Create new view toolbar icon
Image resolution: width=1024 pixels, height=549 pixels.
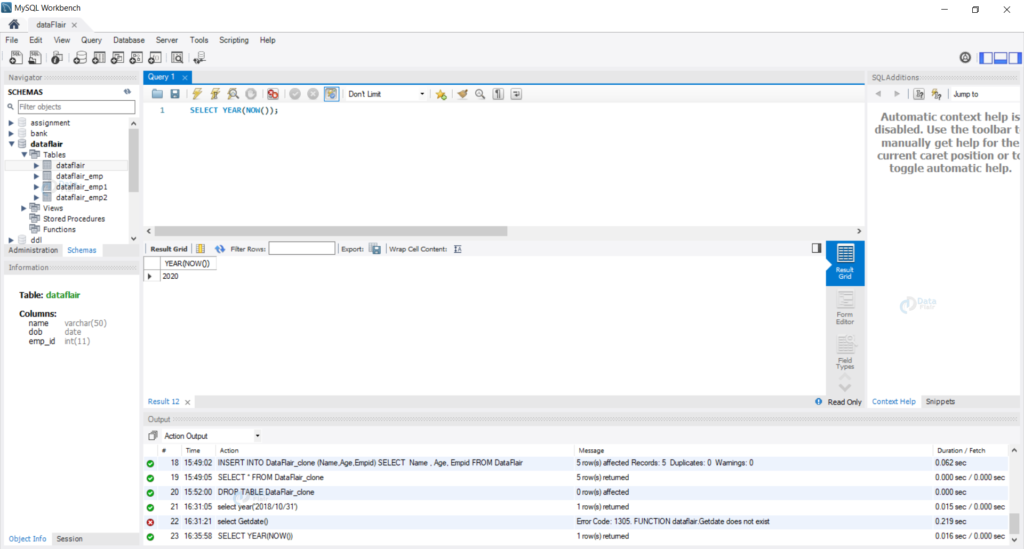pyautogui.click(x=117, y=58)
